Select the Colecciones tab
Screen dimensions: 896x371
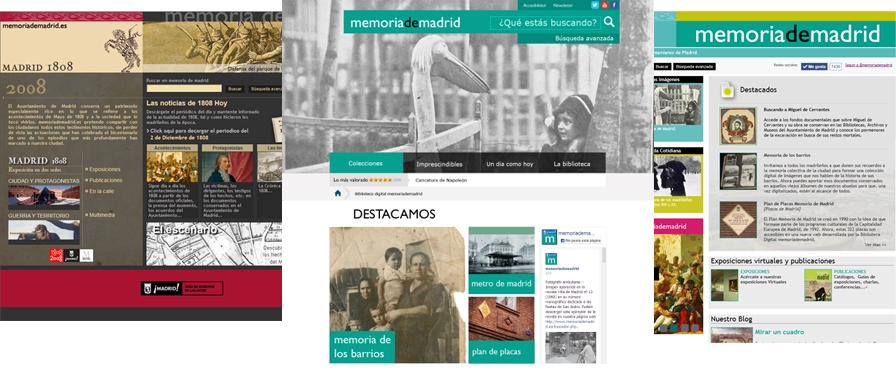366,163
